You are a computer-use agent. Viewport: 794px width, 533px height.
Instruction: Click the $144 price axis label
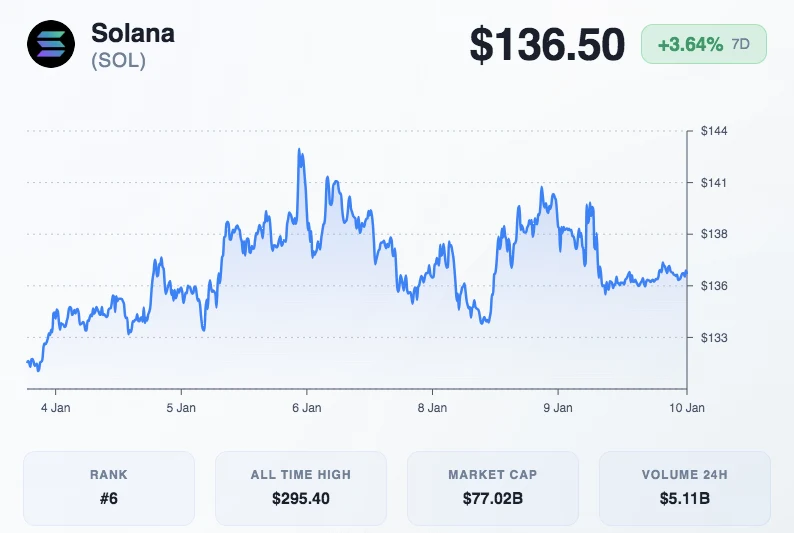pyautogui.click(x=713, y=131)
